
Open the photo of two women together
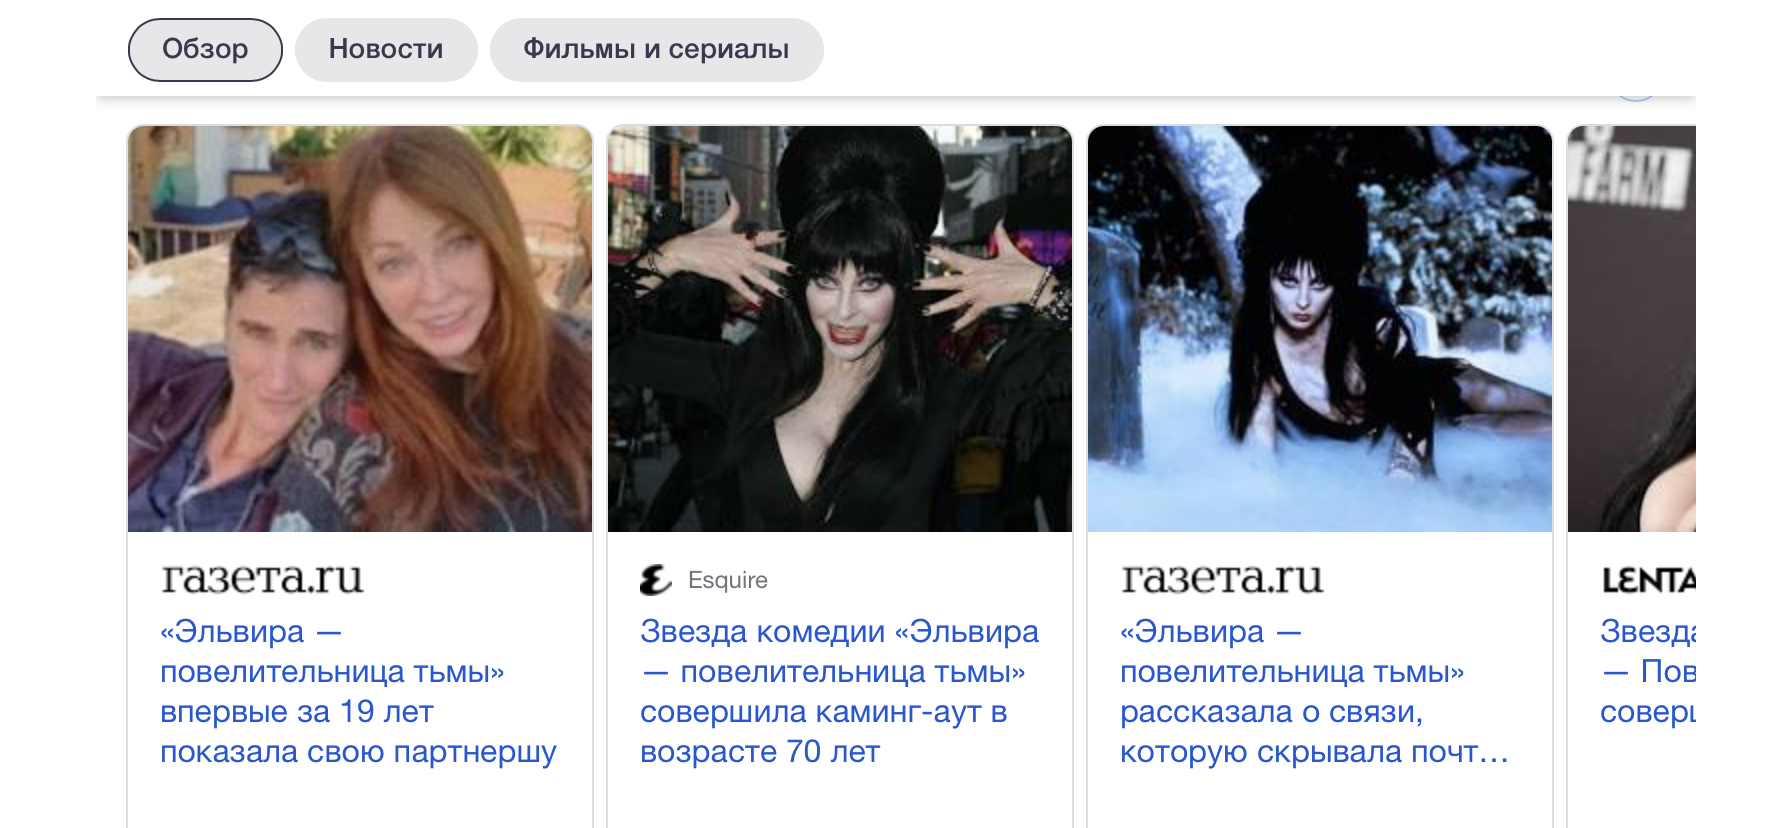click(x=360, y=329)
